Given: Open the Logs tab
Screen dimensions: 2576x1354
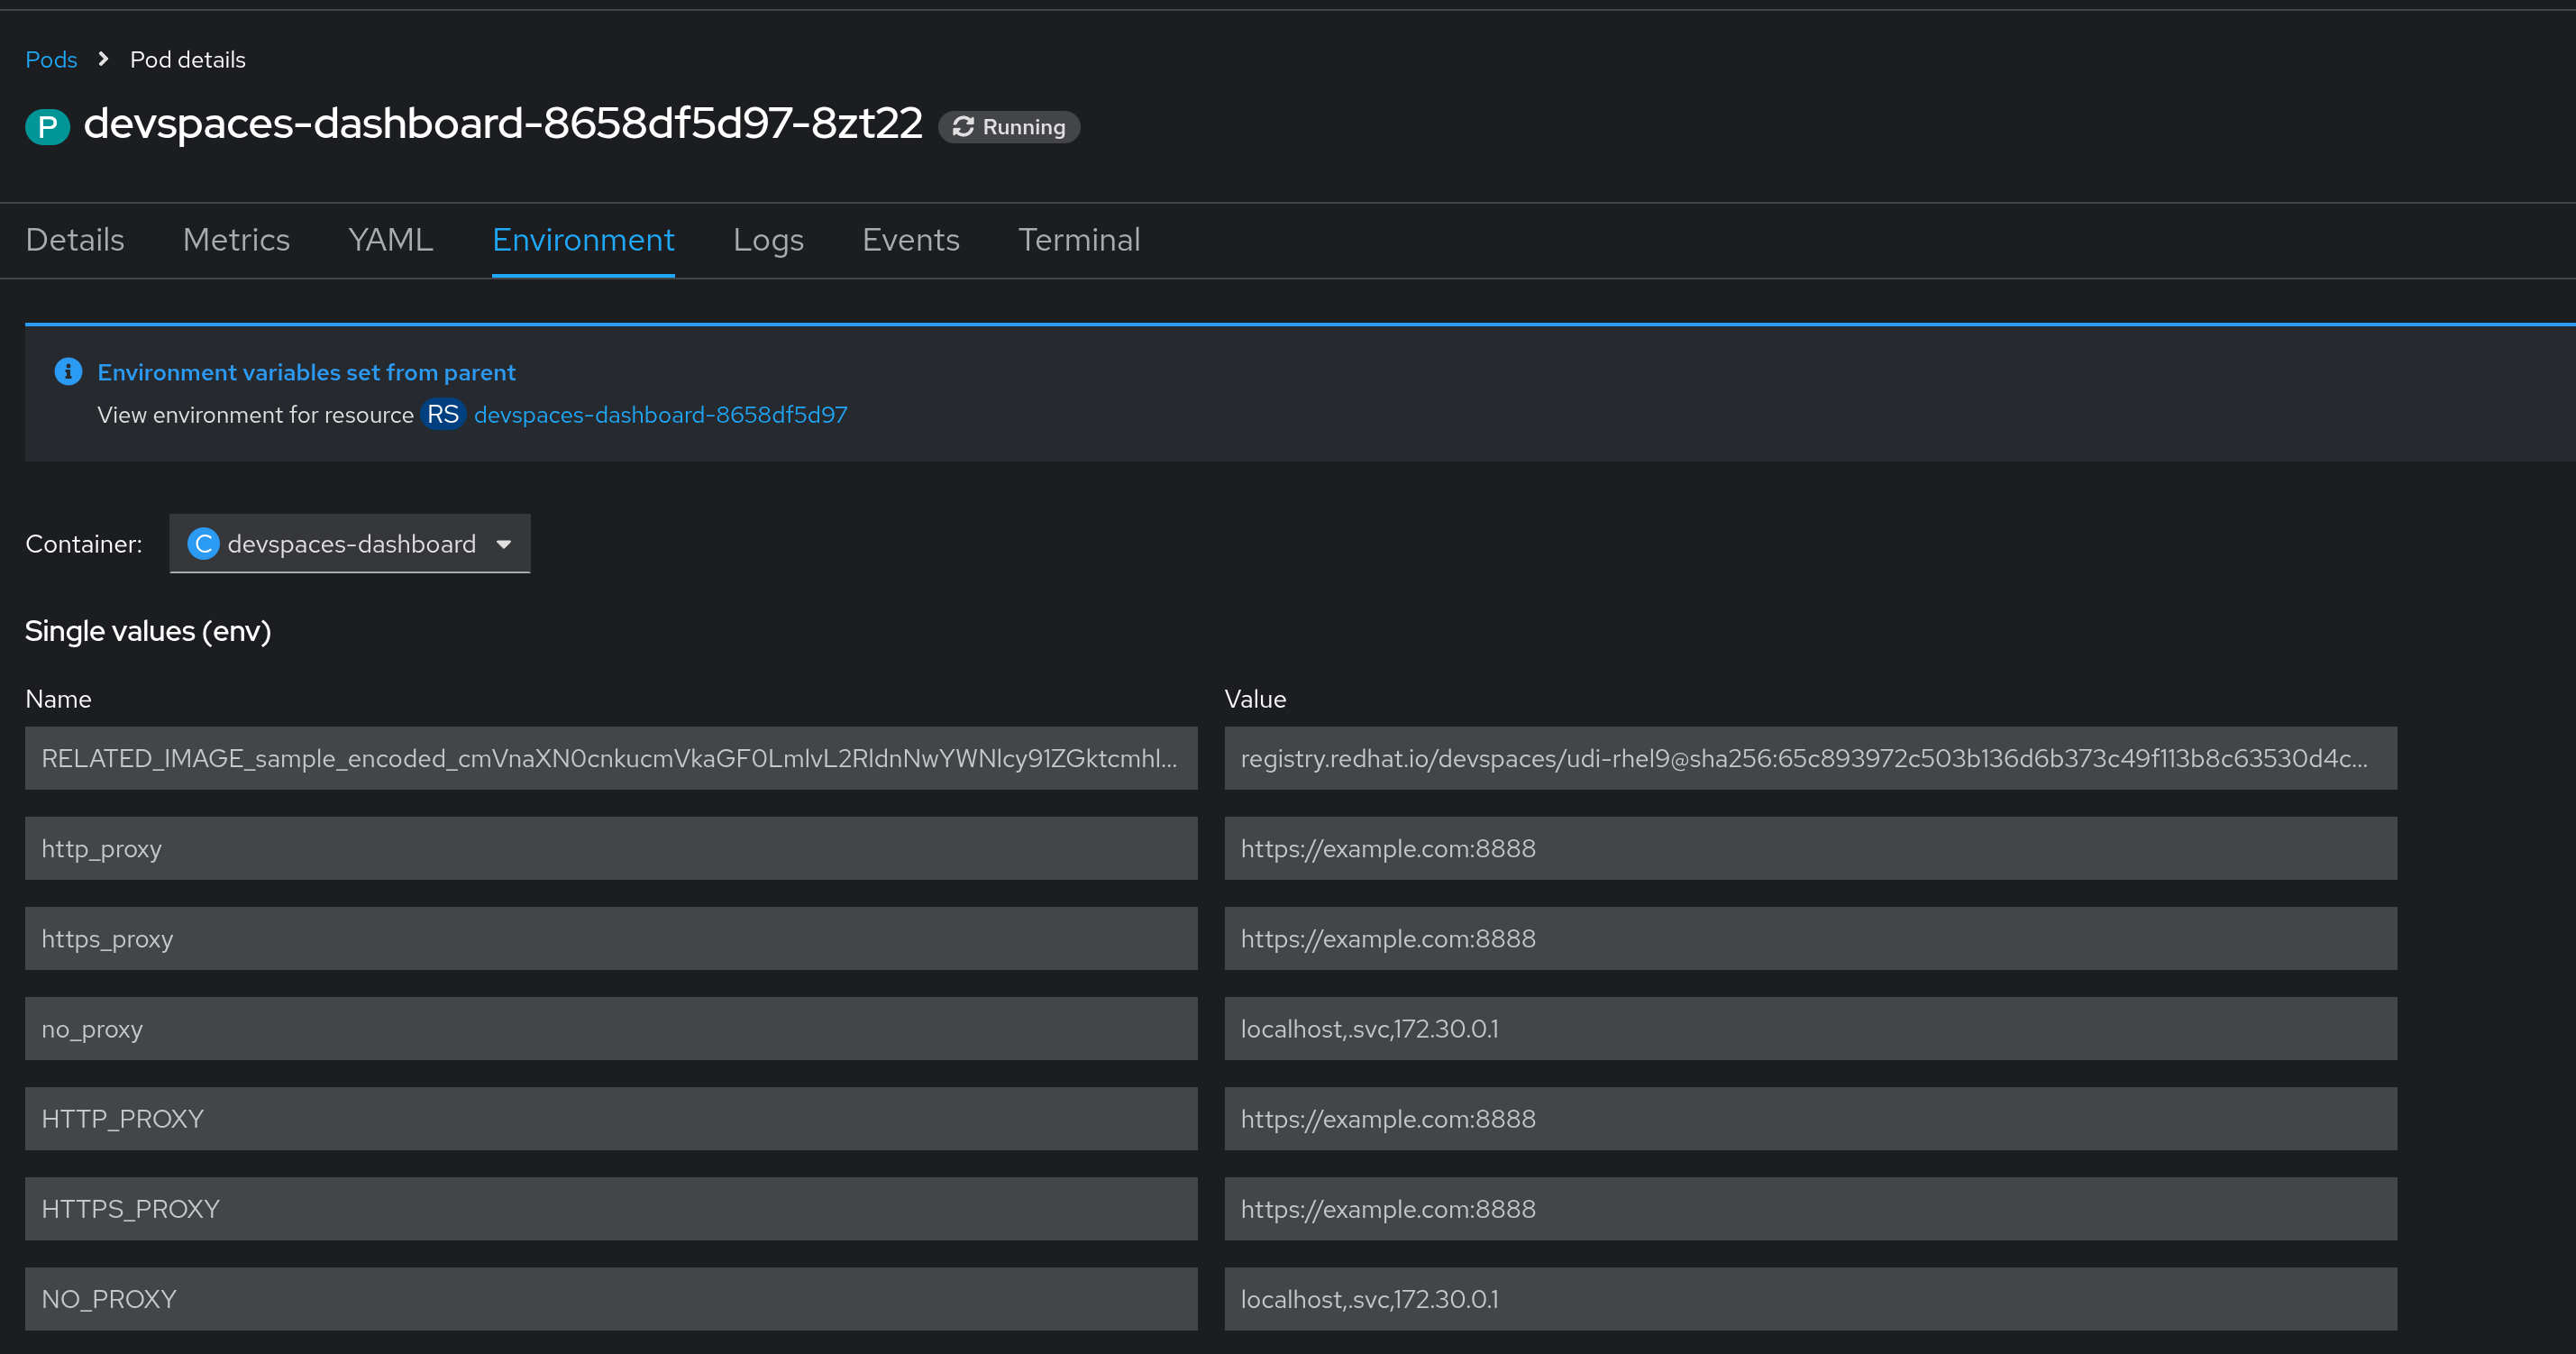Looking at the screenshot, I should [x=768, y=240].
